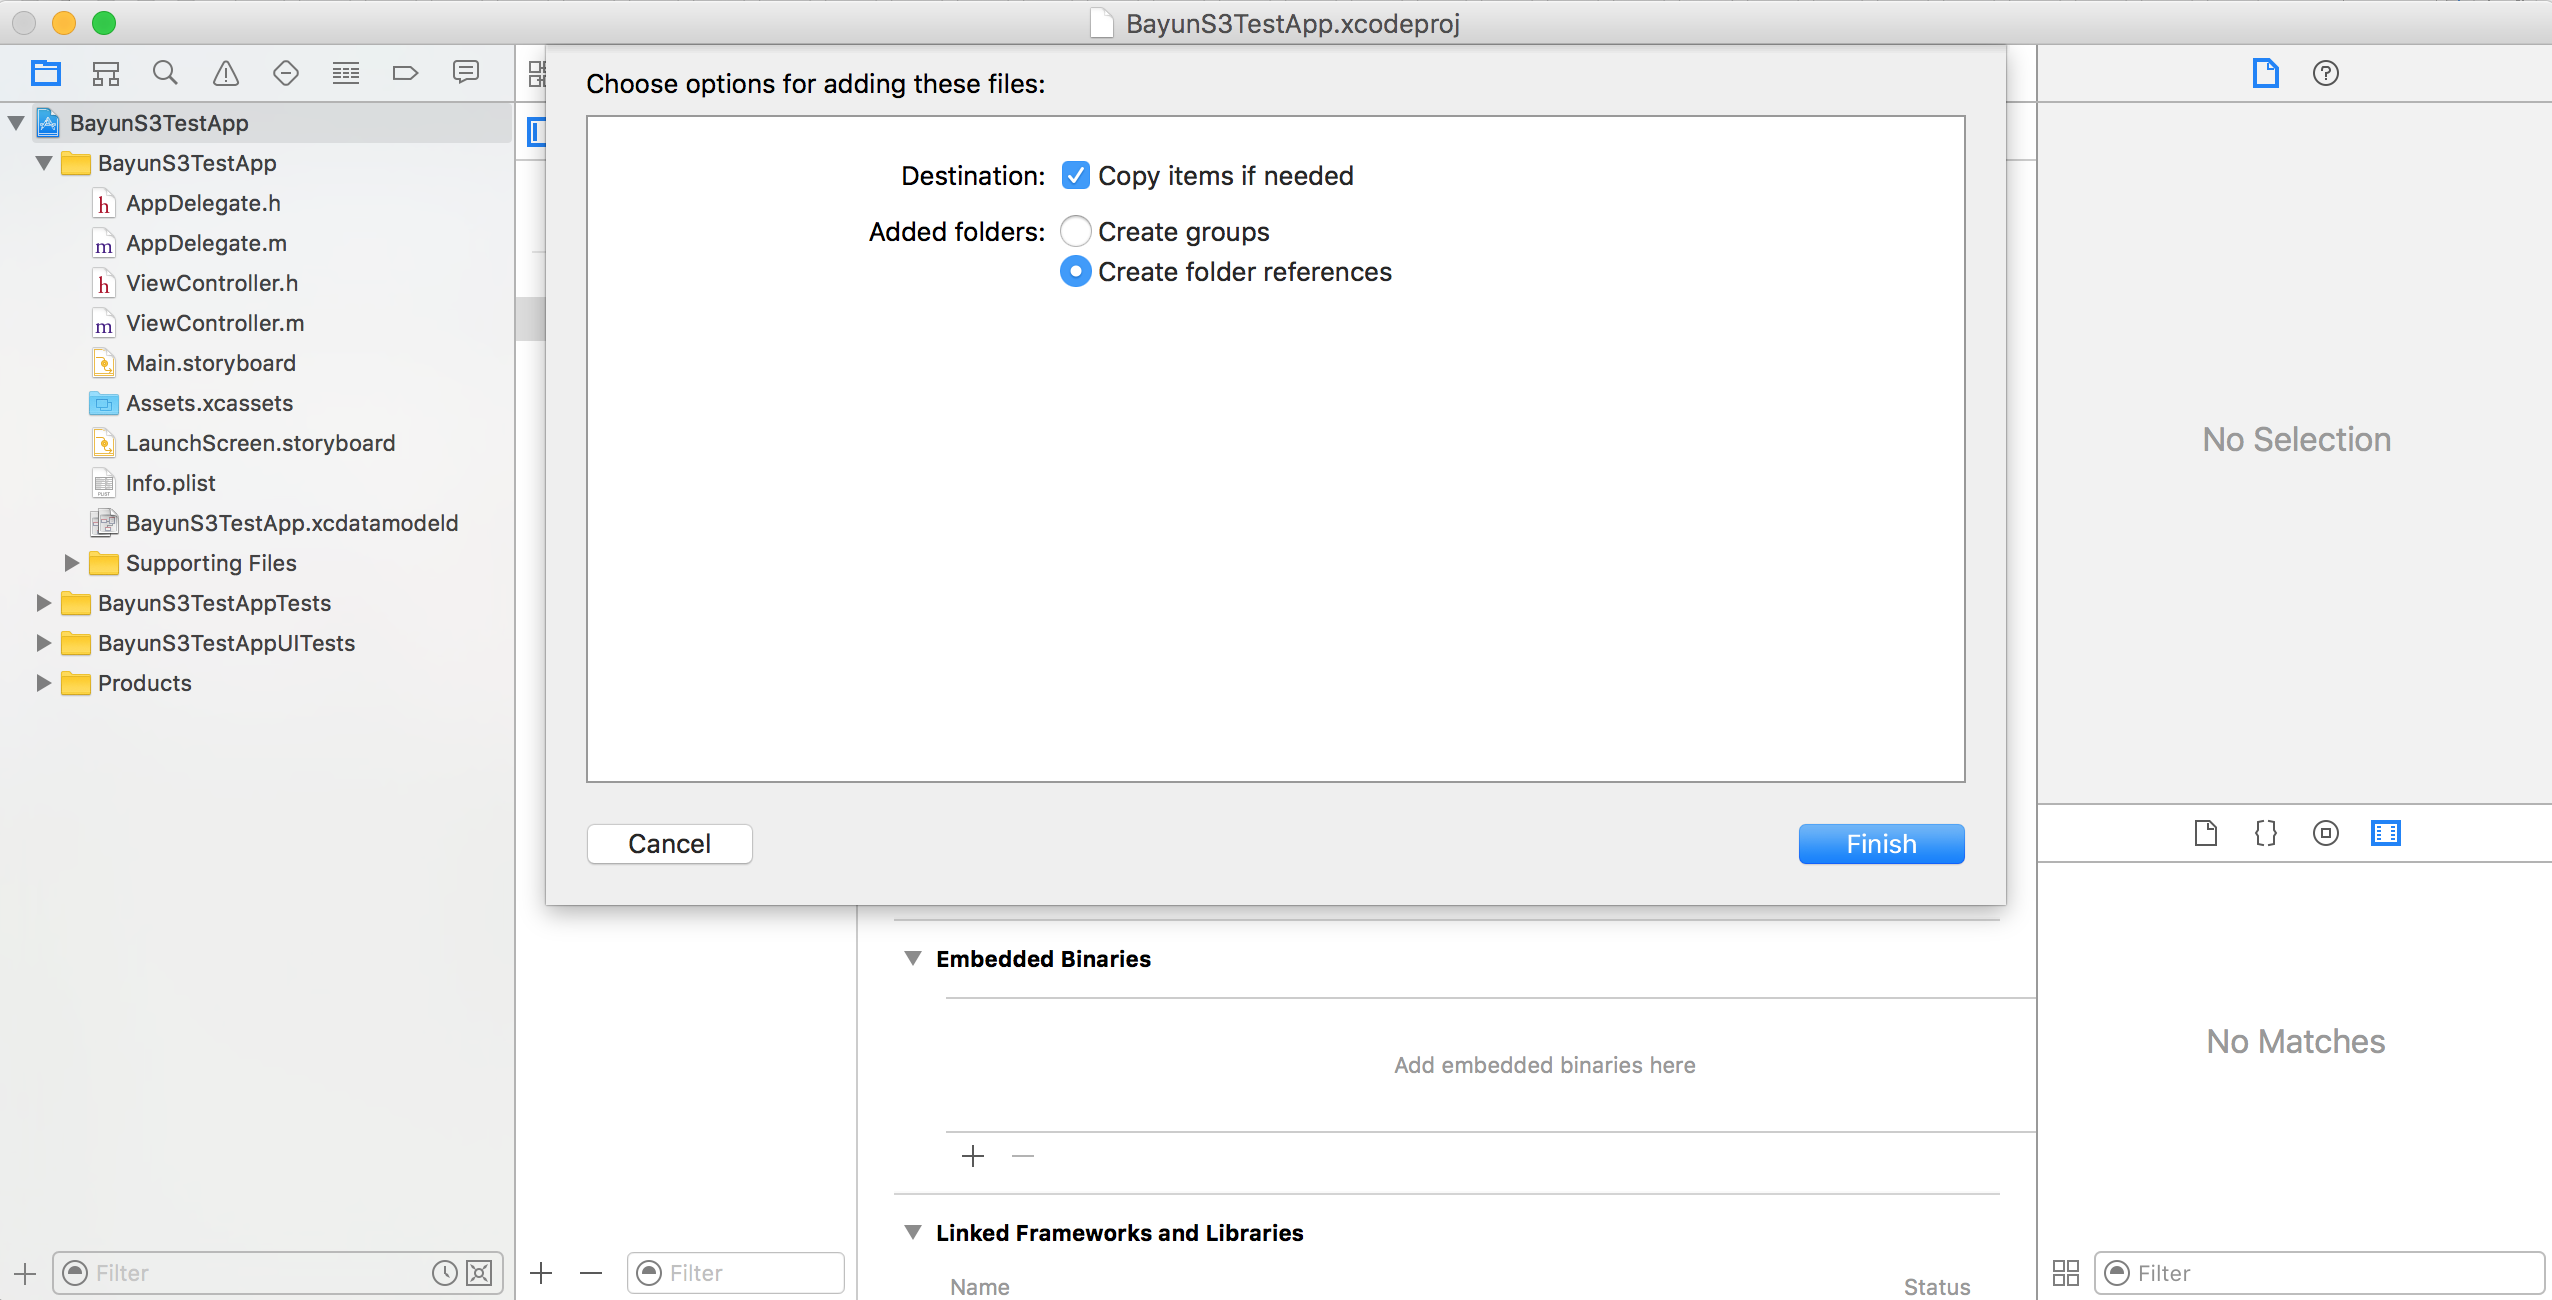Choose Create folder references option
This screenshot has height=1300, width=2552.
[1075, 272]
